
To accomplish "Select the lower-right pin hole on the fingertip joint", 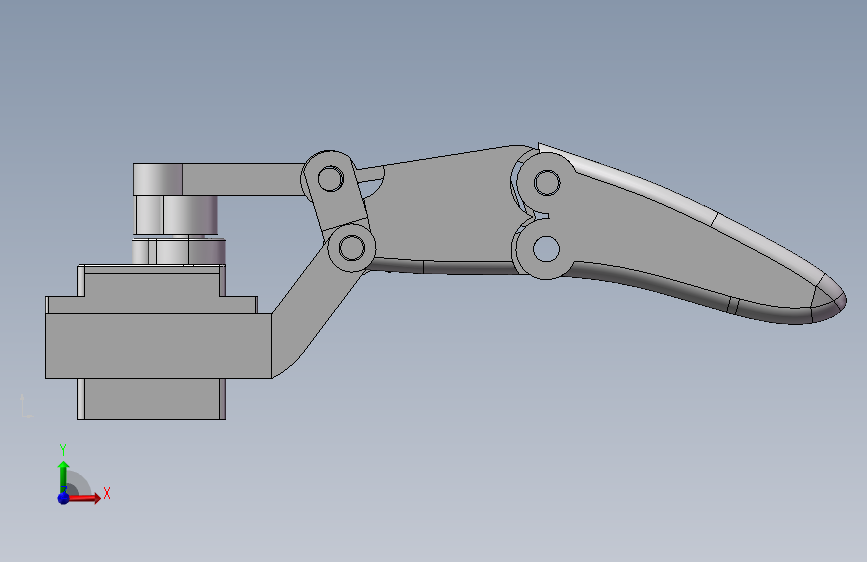I will 546,249.
